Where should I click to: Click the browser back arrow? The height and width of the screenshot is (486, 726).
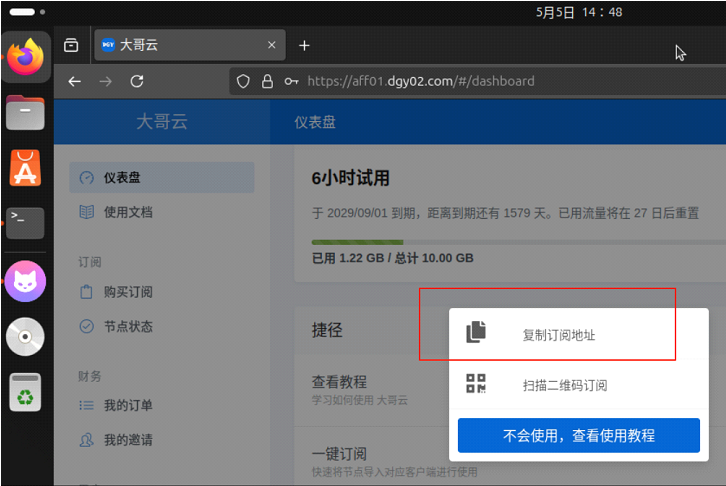(x=74, y=81)
